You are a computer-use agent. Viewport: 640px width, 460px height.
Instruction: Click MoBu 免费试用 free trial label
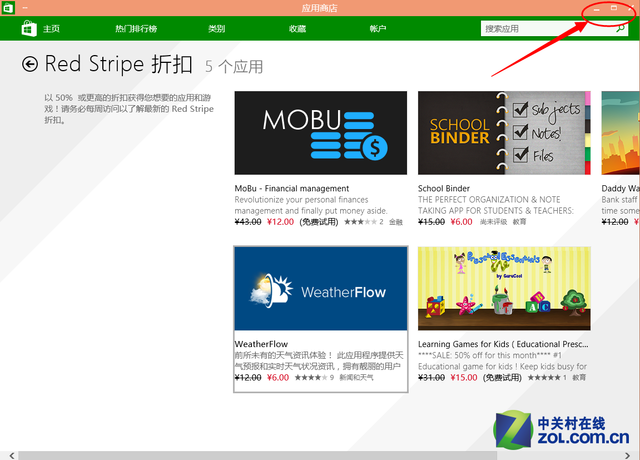[x=319, y=222]
